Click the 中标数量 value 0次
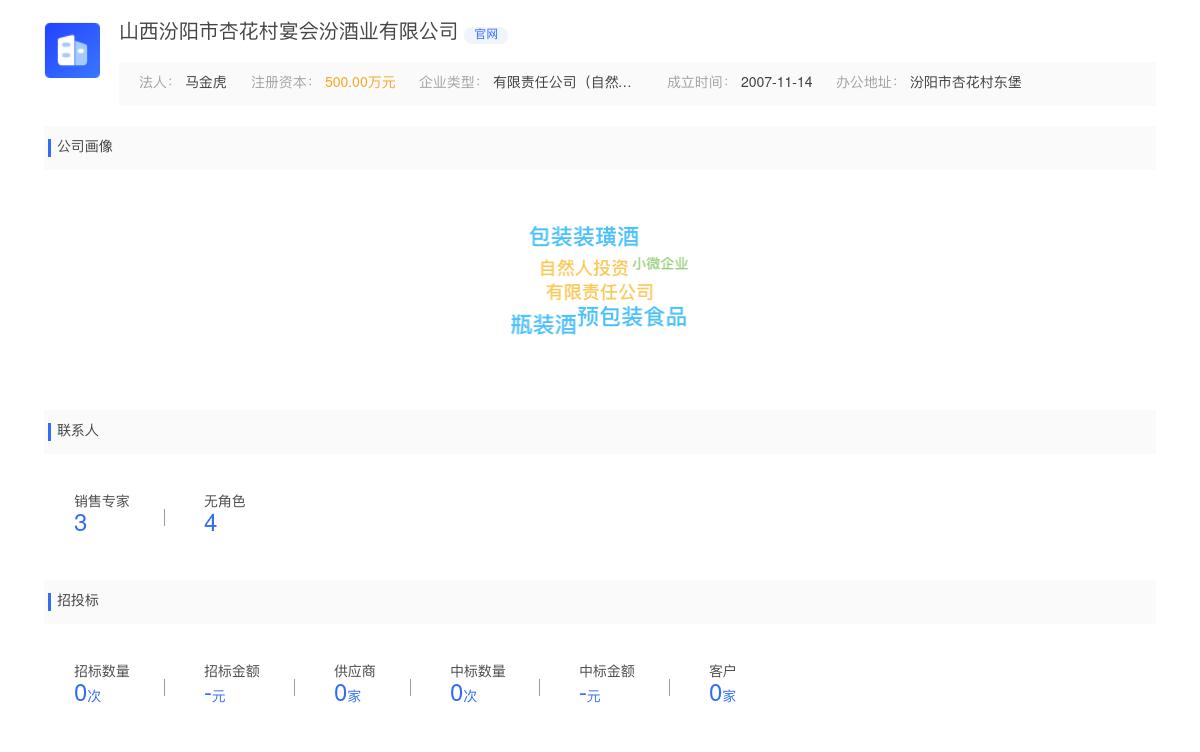The height and width of the screenshot is (752, 1200). click(x=464, y=694)
